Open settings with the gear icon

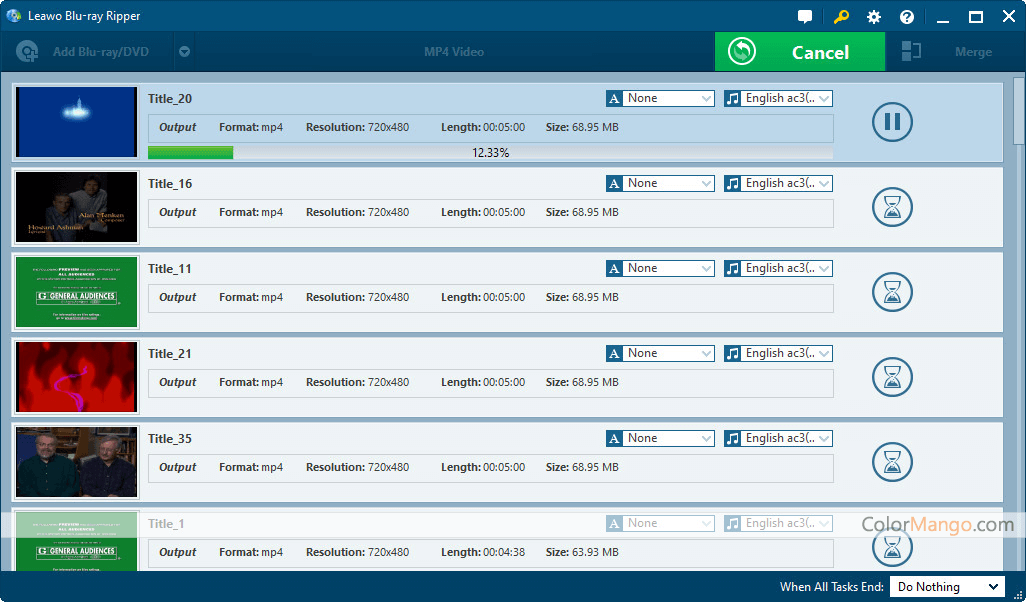(x=874, y=17)
